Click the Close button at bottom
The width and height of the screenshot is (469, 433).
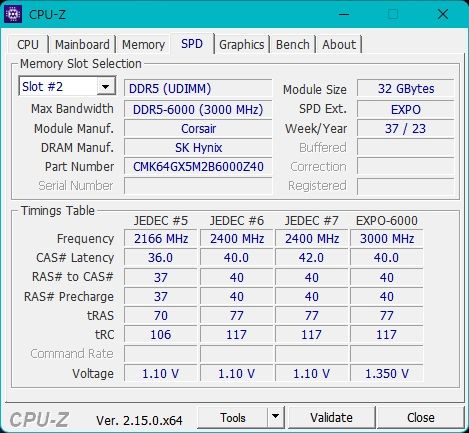pyautogui.click(x=421, y=417)
